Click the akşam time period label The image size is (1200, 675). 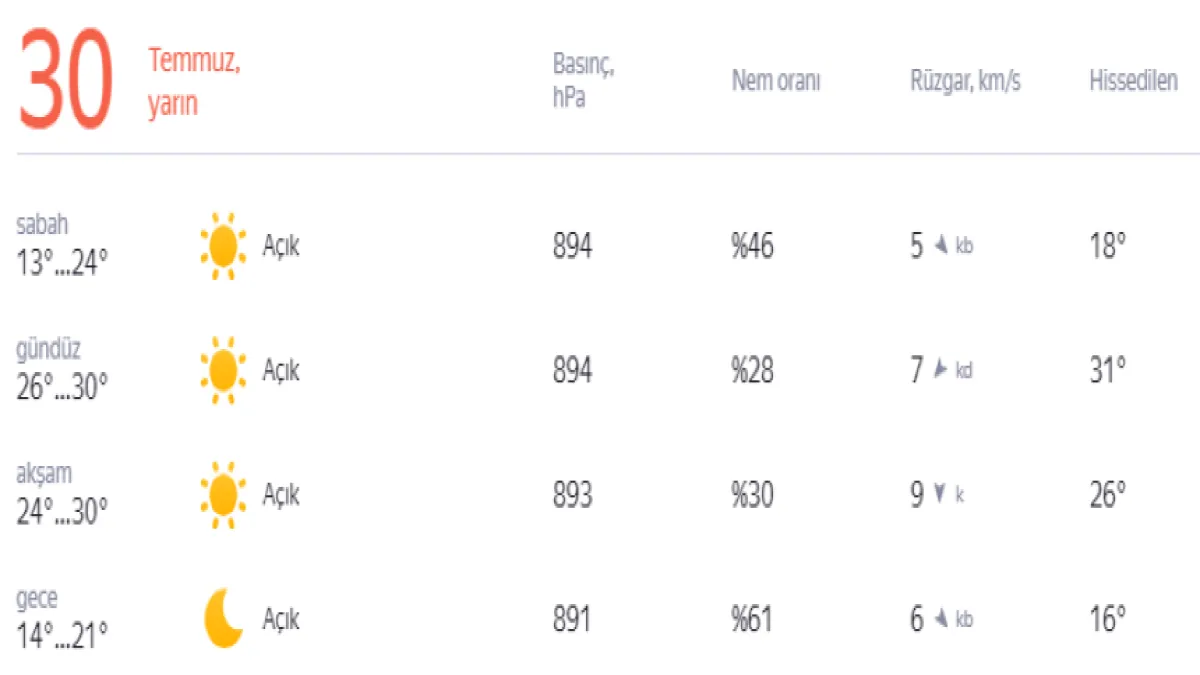44,474
